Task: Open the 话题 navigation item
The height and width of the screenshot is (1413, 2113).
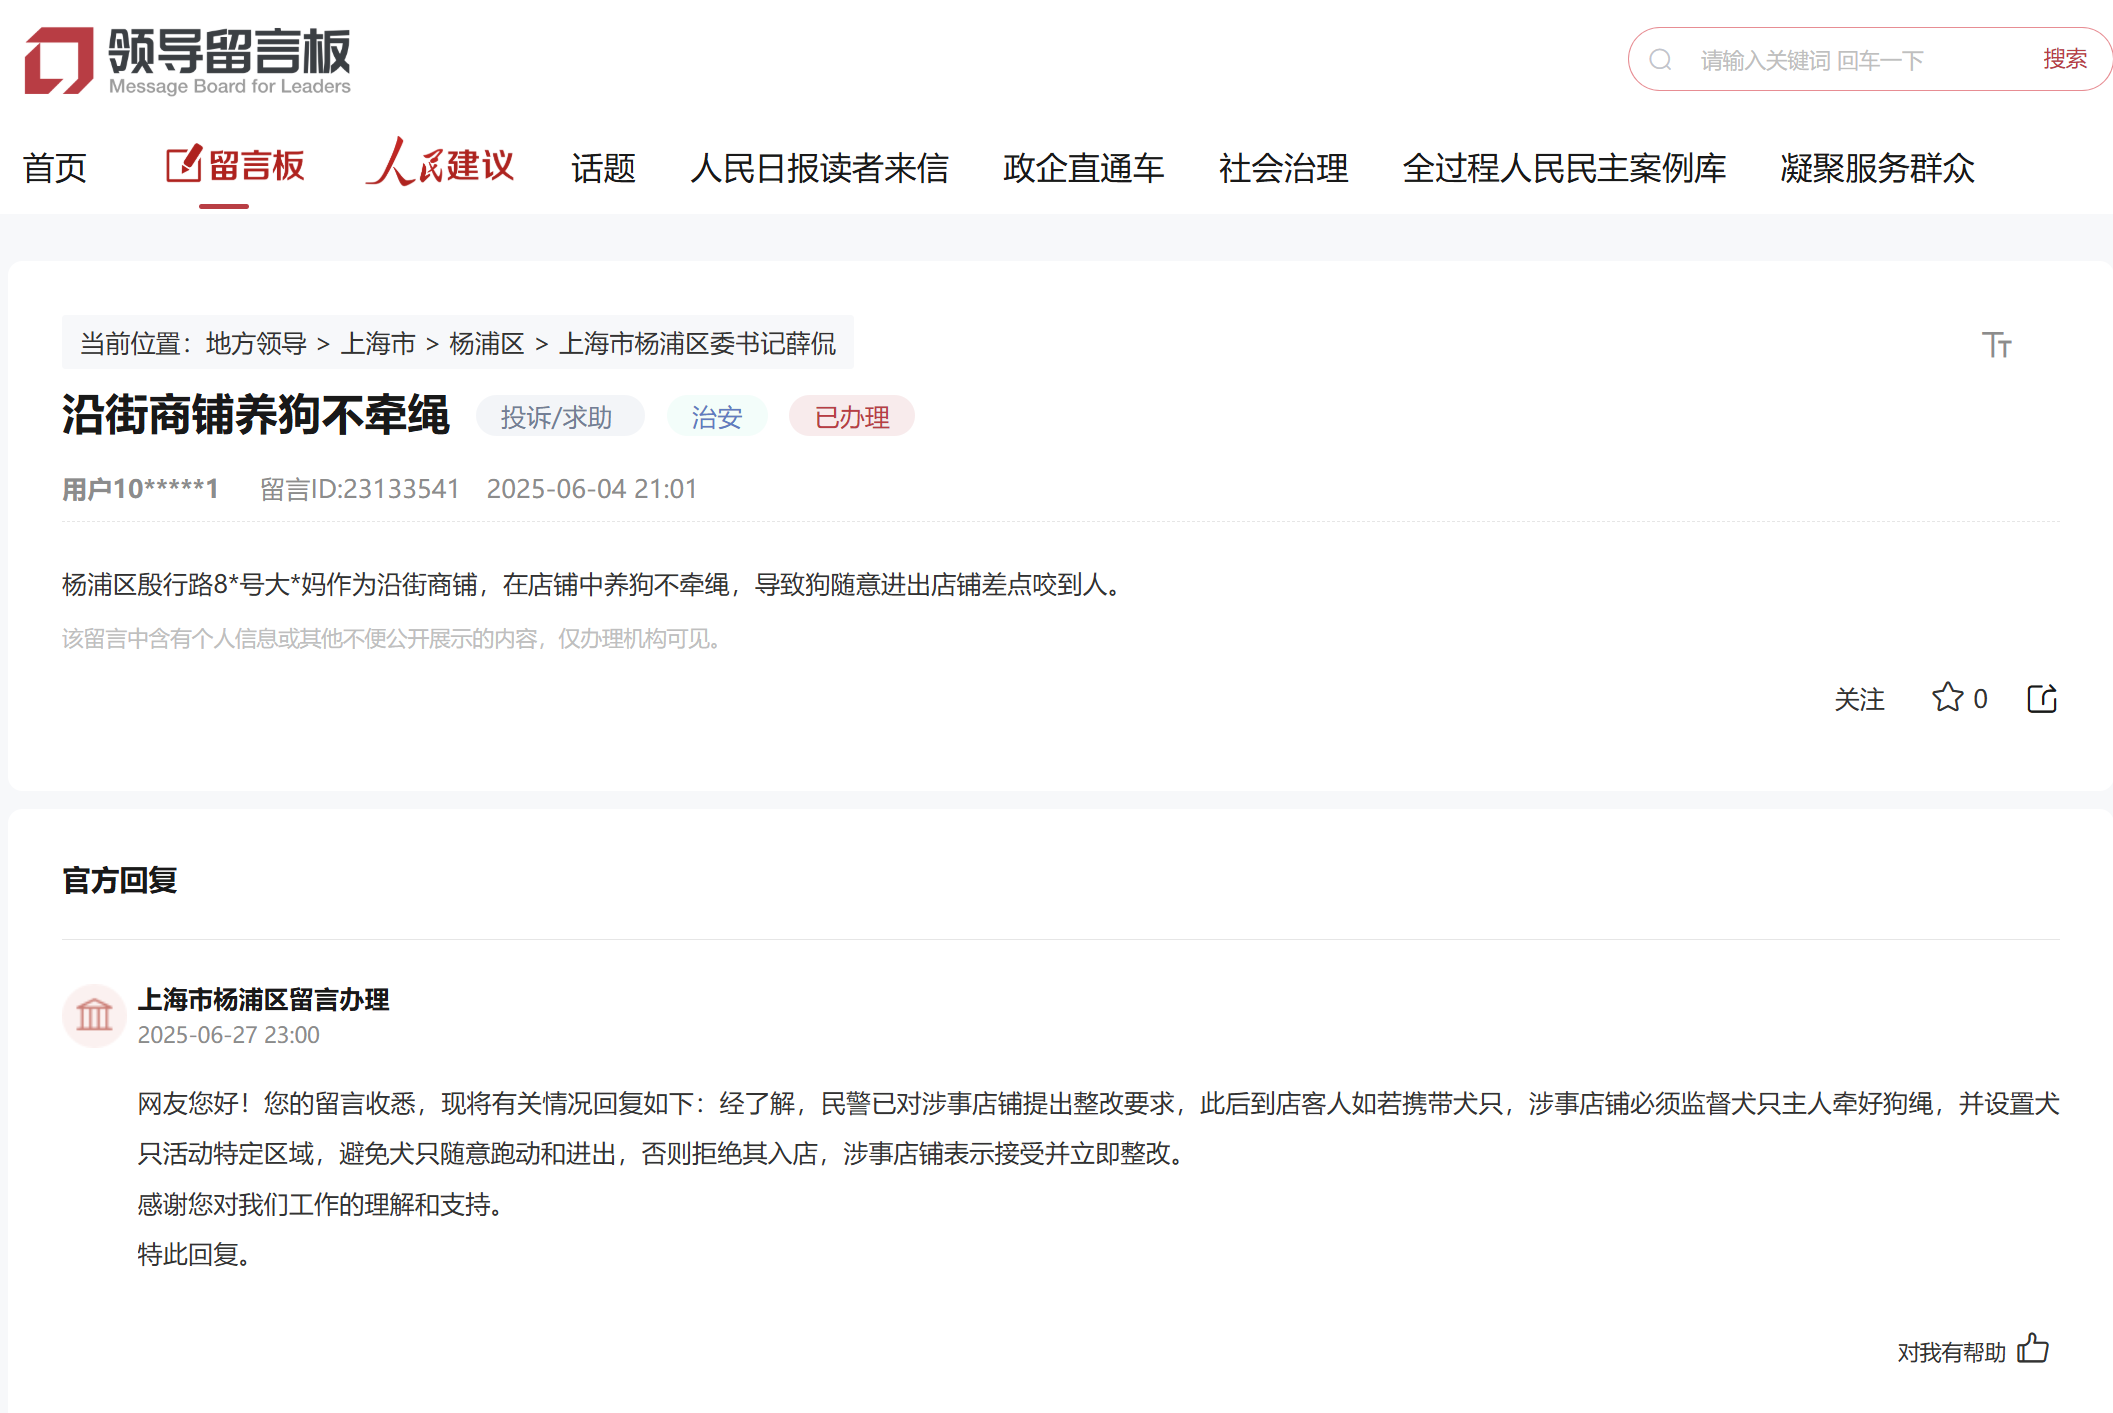Action: click(x=603, y=168)
